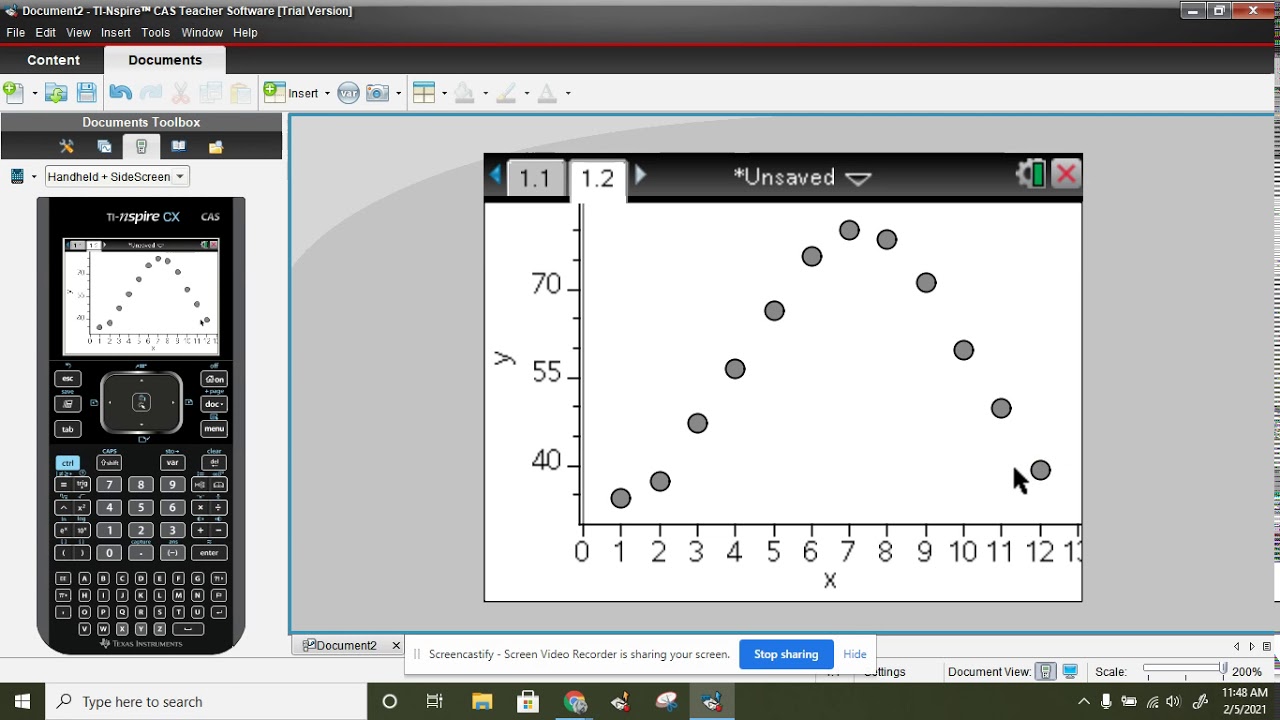Expand the Handheld + SideScreen dropdown
Viewport: 1280px width, 720px height.
tap(180, 177)
